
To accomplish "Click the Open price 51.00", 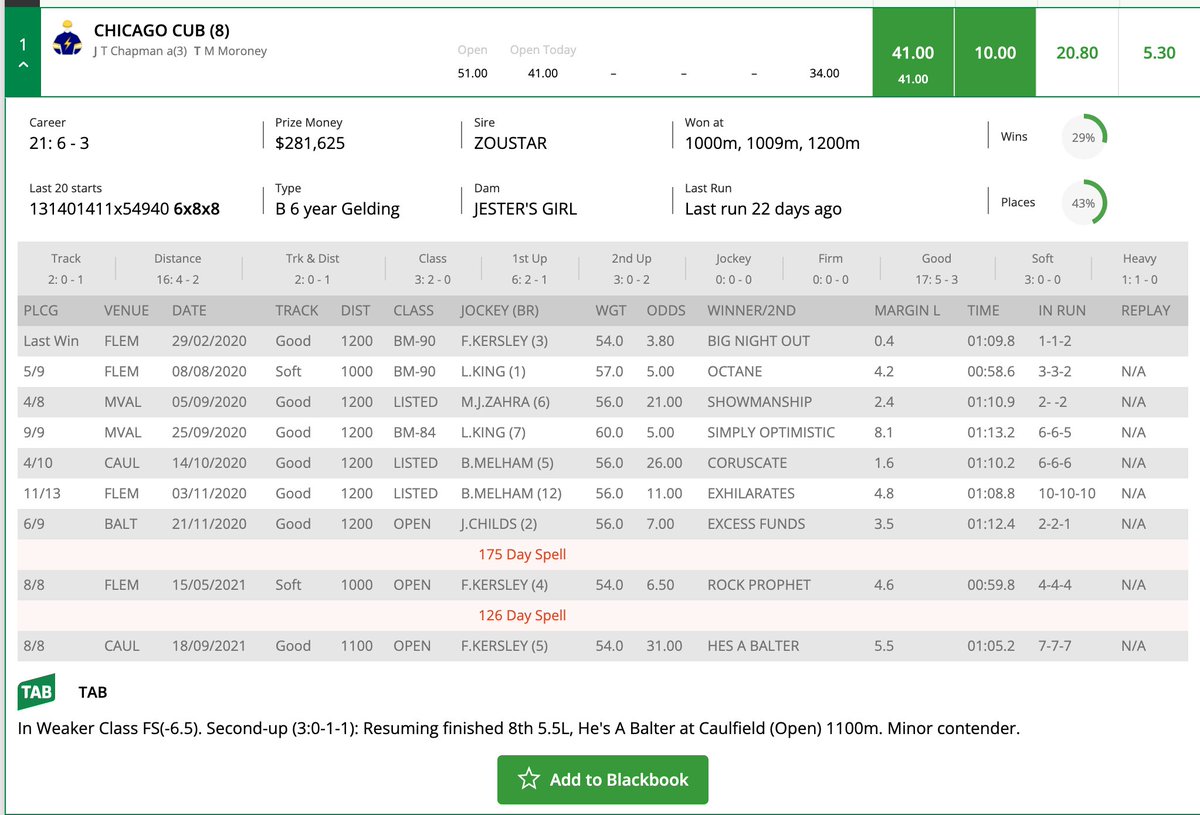I will coord(472,73).
